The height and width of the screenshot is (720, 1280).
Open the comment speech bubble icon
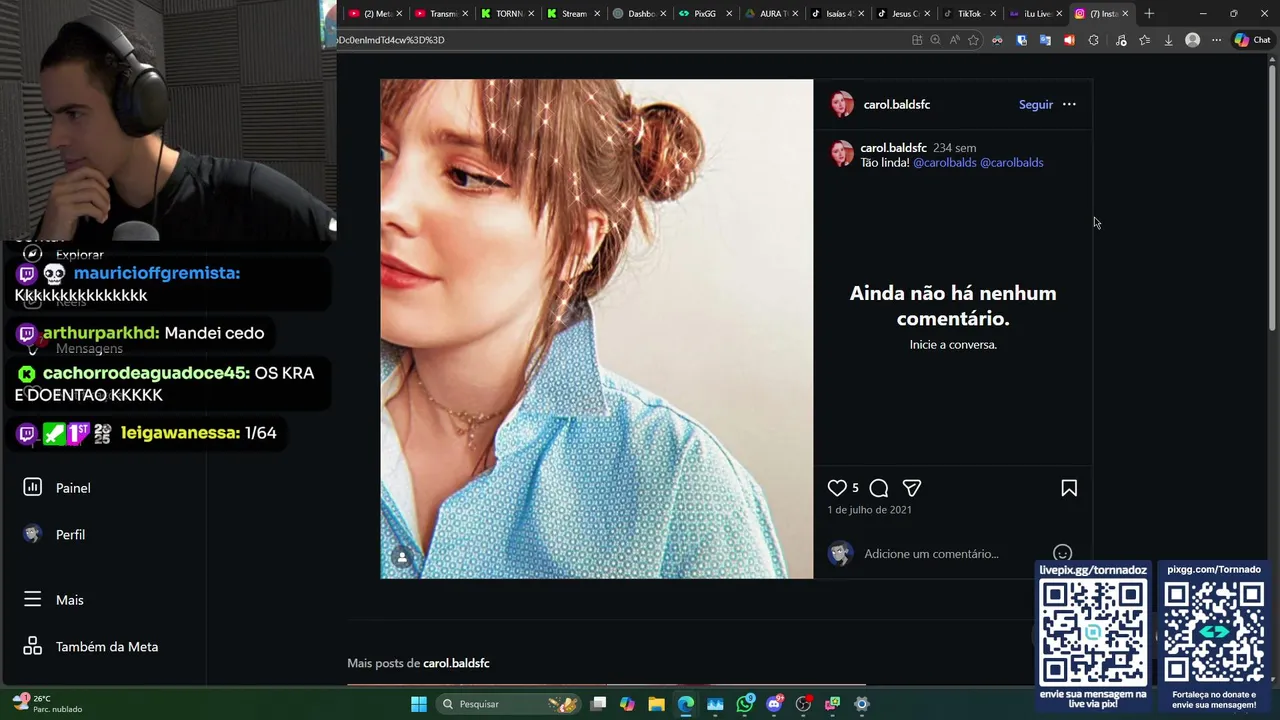coord(879,488)
